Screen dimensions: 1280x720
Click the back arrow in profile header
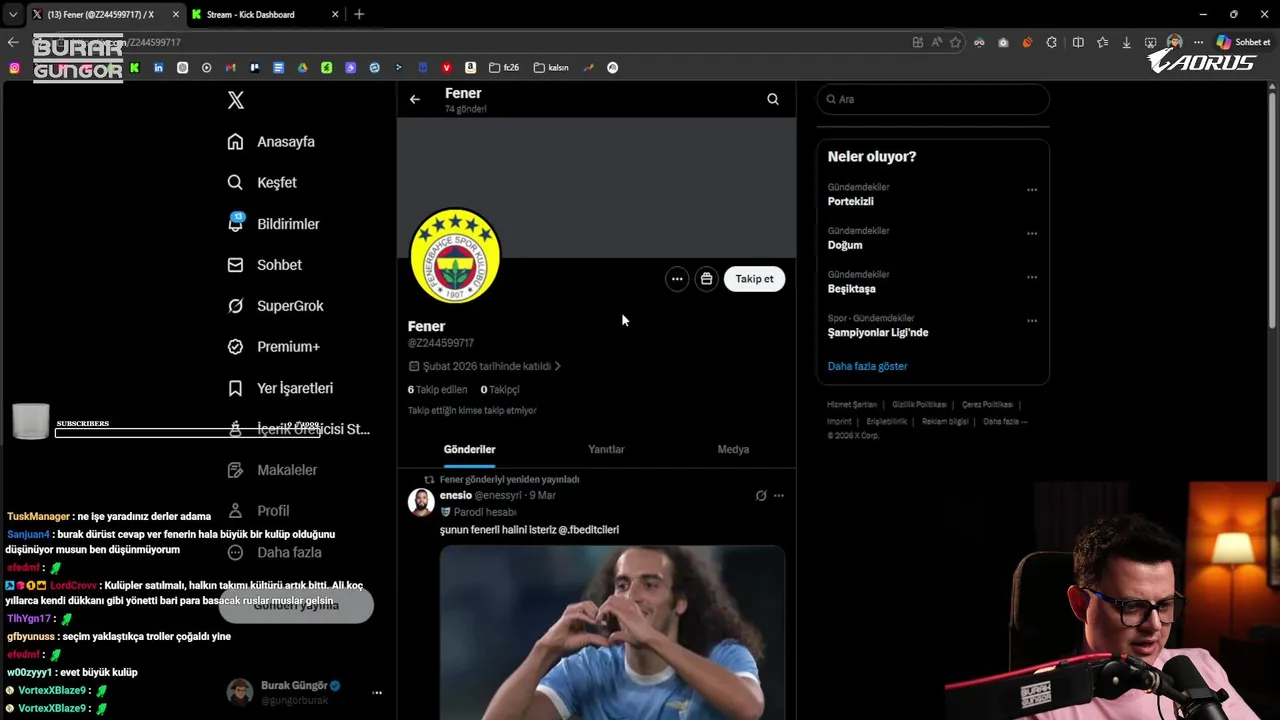click(x=415, y=99)
